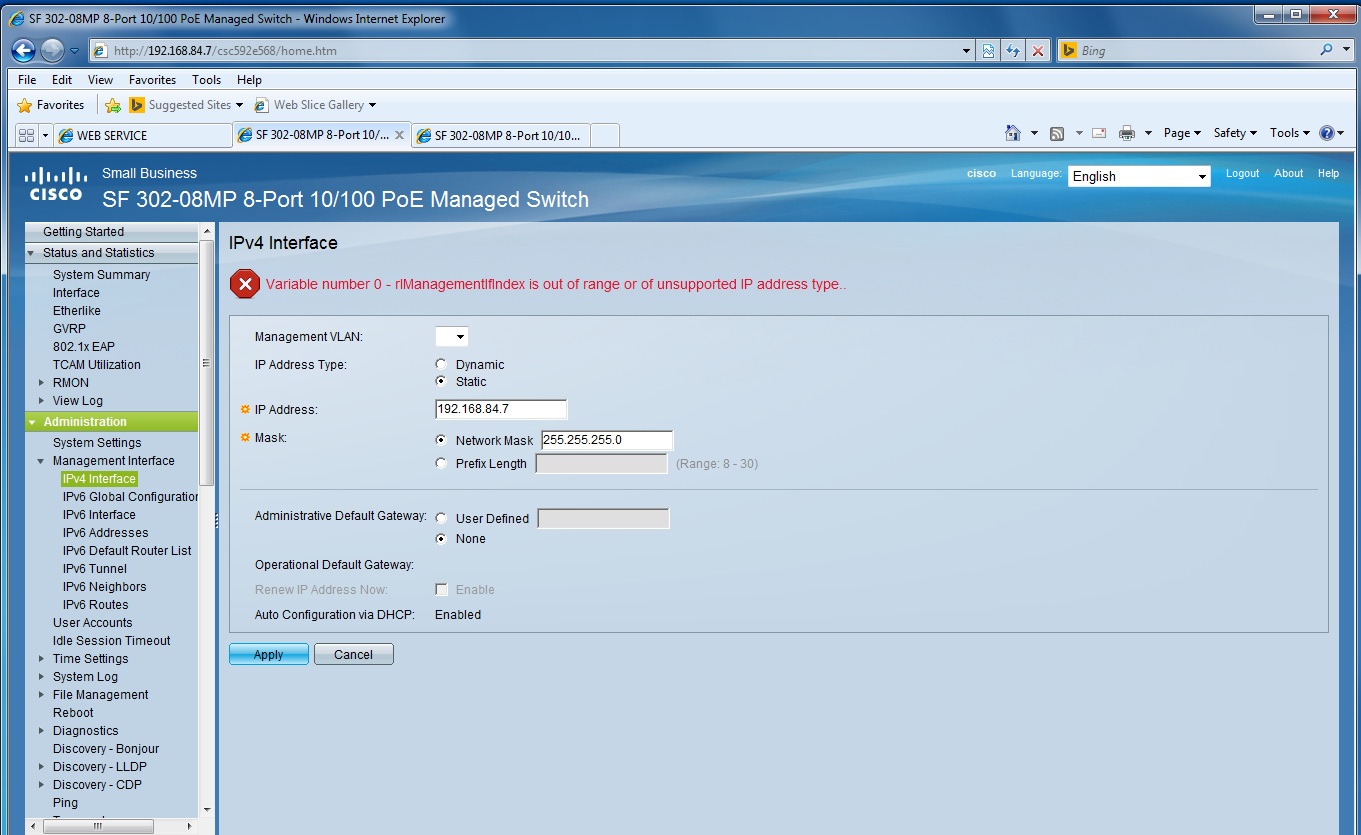
Task: Expand the Time Settings tree node
Action: pyautogui.click(x=41, y=659)
